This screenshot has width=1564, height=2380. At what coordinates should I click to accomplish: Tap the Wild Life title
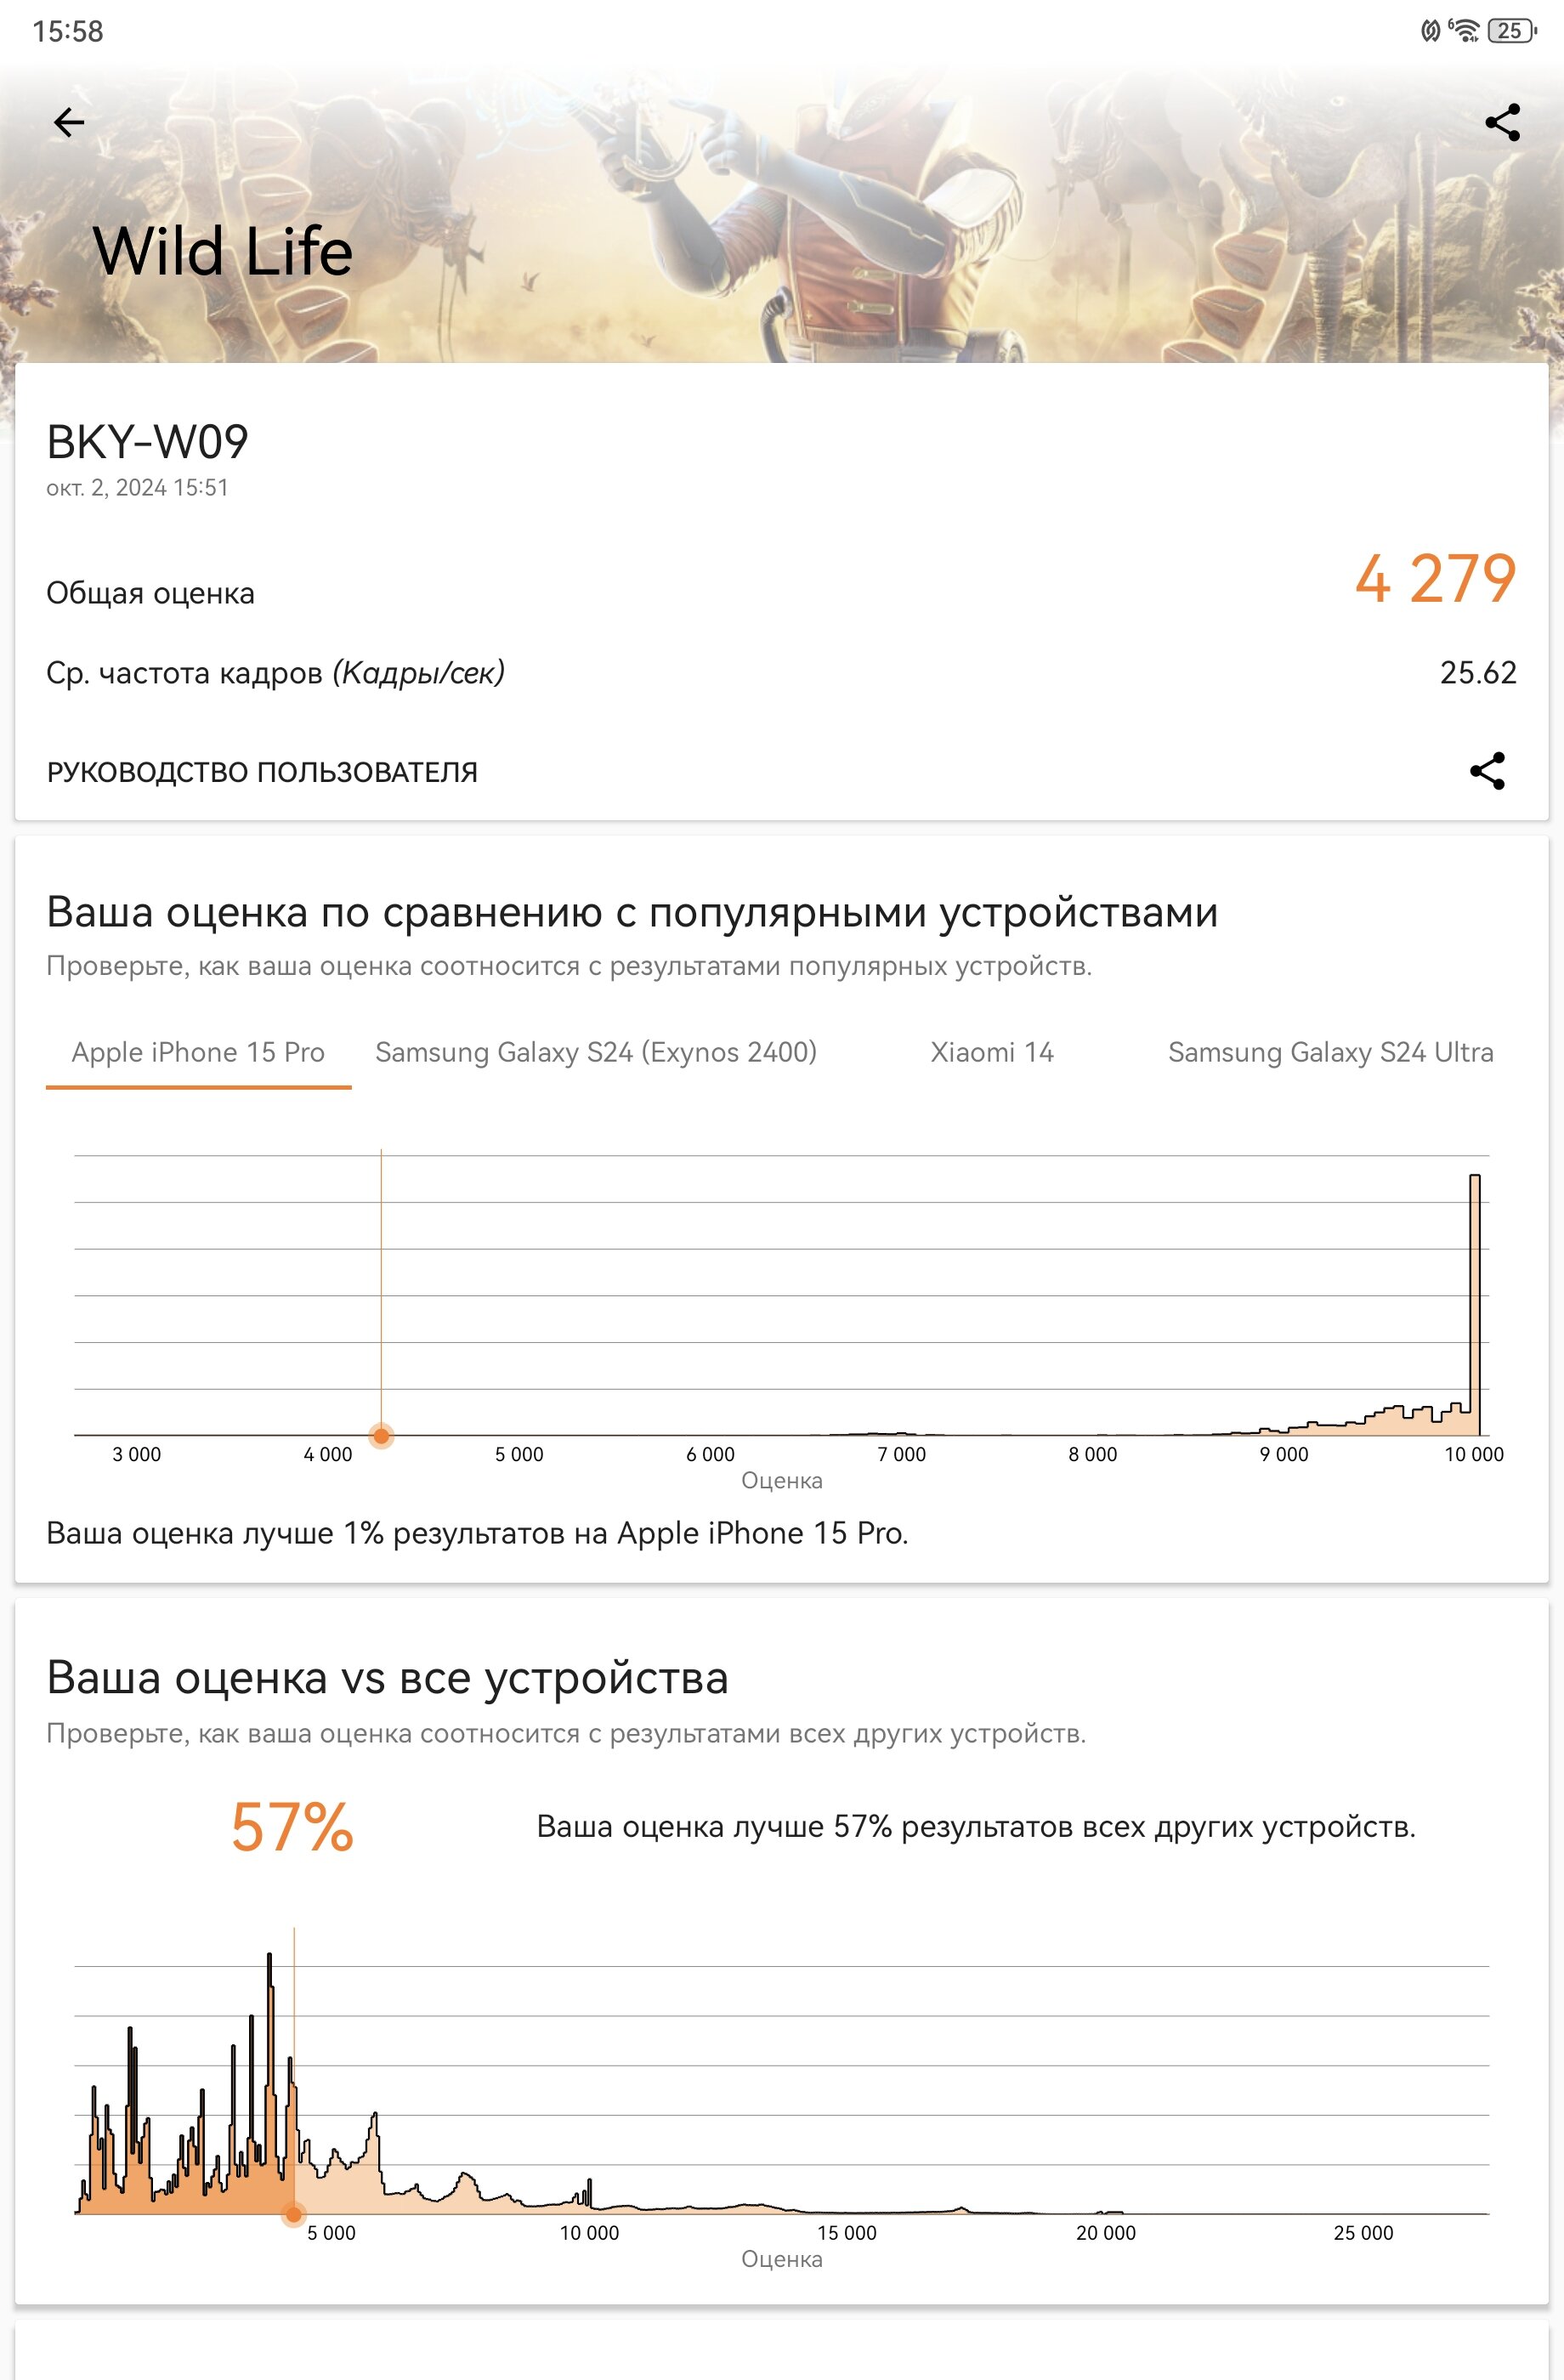pos(223,250)
